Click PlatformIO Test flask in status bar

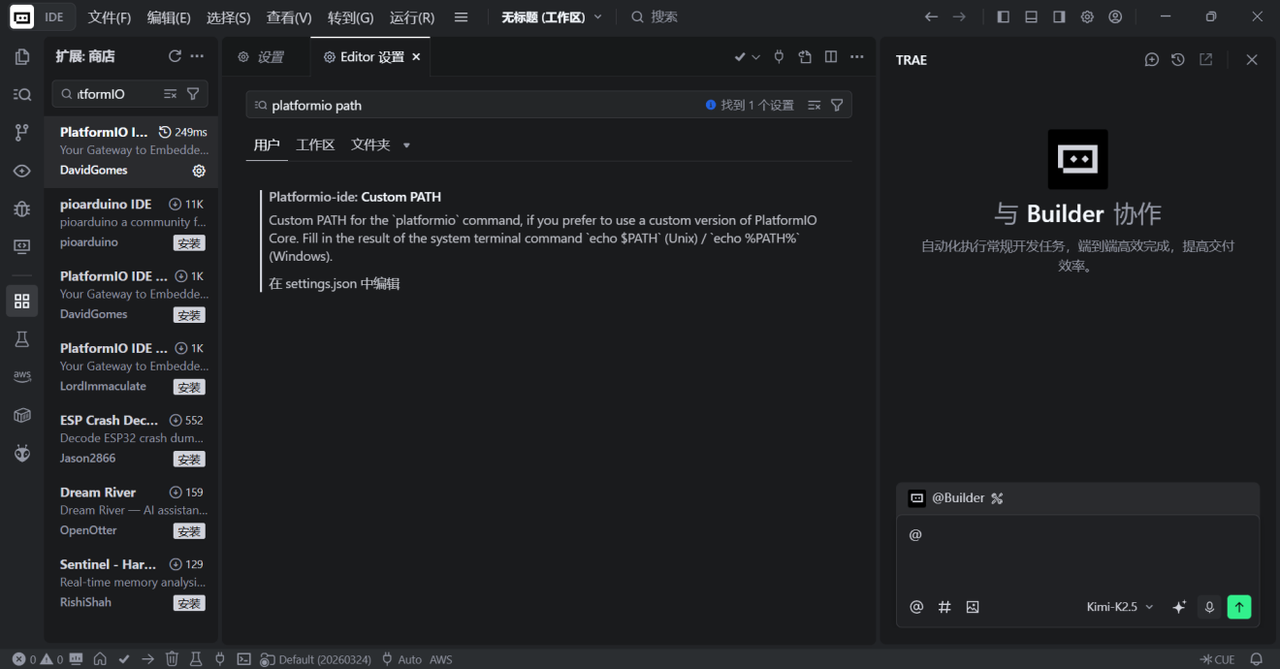[196, 659]
